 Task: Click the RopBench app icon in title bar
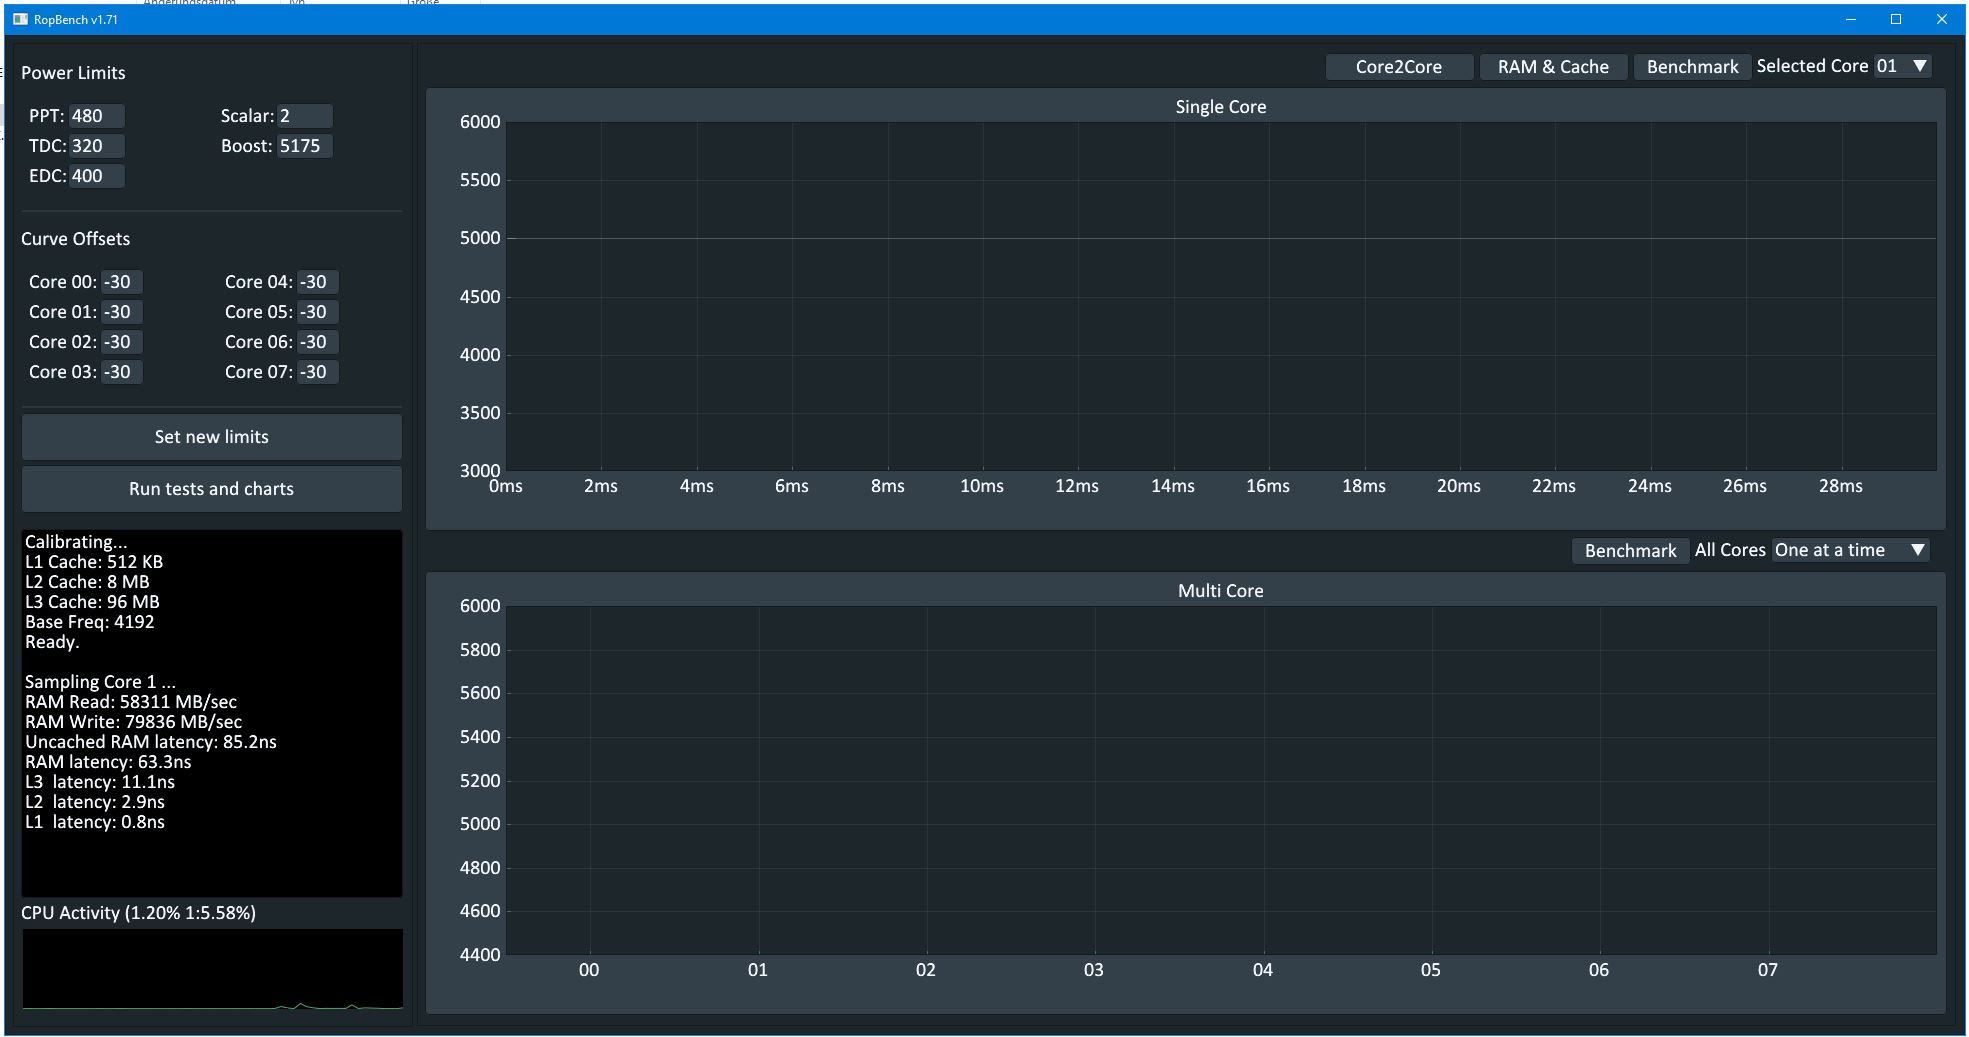[20, 19]
